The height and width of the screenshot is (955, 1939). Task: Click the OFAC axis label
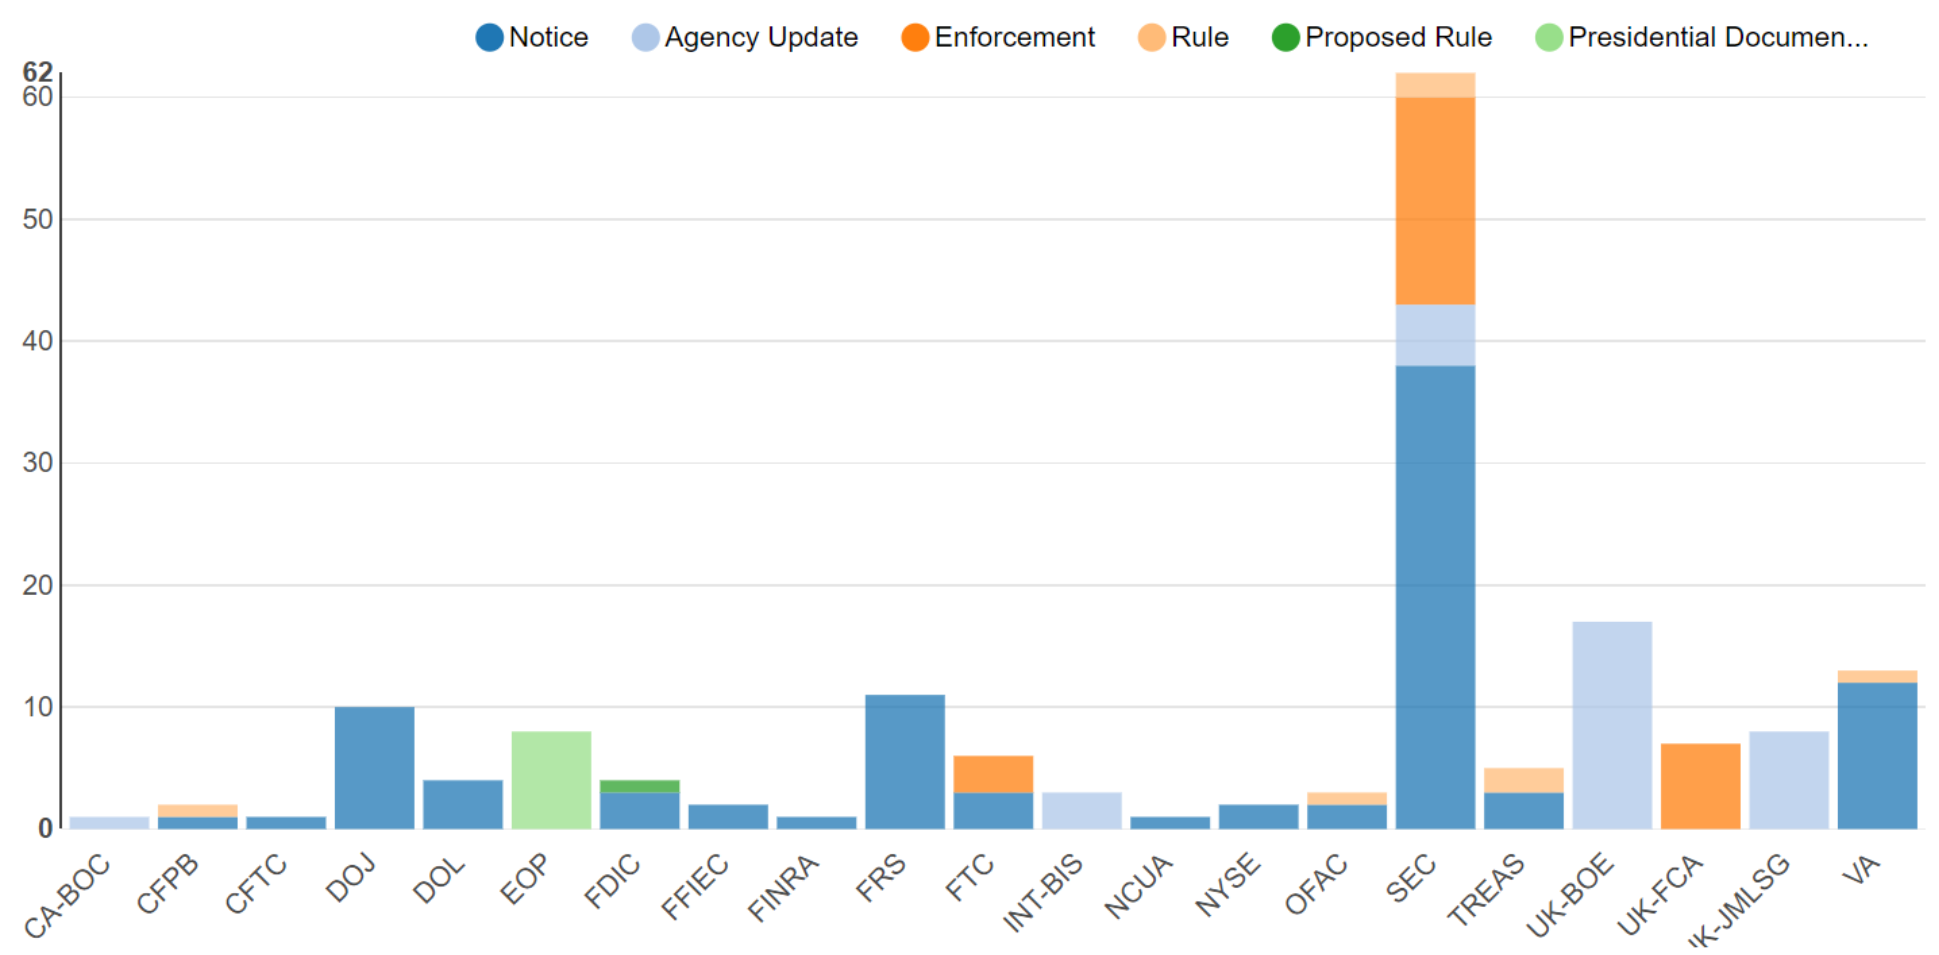(1316, 884)
